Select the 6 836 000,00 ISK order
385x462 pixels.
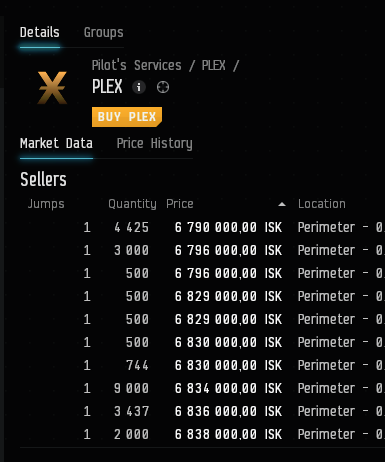(x=202, y=411)
